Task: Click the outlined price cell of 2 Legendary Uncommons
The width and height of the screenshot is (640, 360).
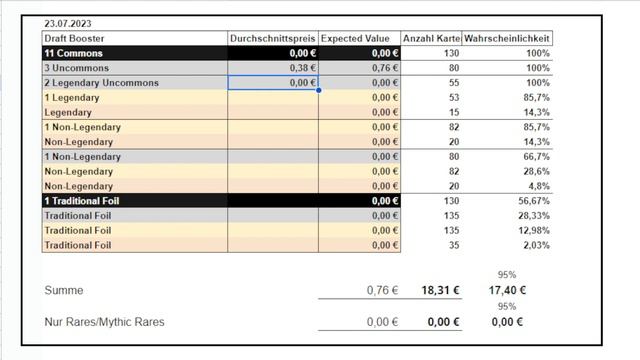Action: [273, 82]
